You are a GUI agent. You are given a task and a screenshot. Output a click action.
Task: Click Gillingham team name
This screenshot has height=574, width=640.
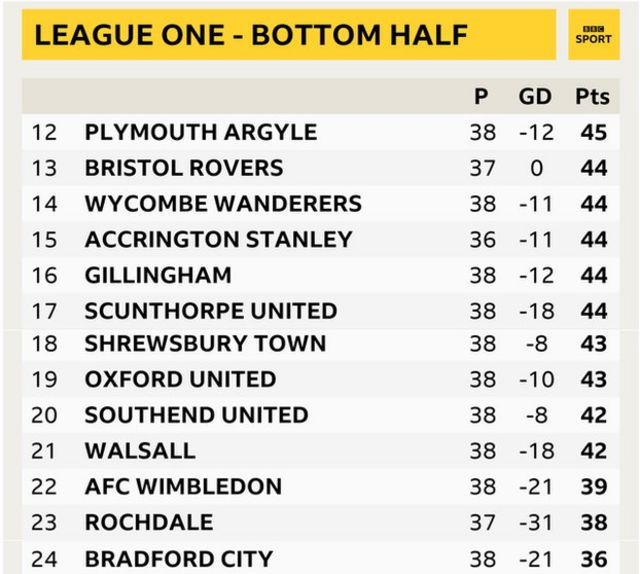pos(158,275)
